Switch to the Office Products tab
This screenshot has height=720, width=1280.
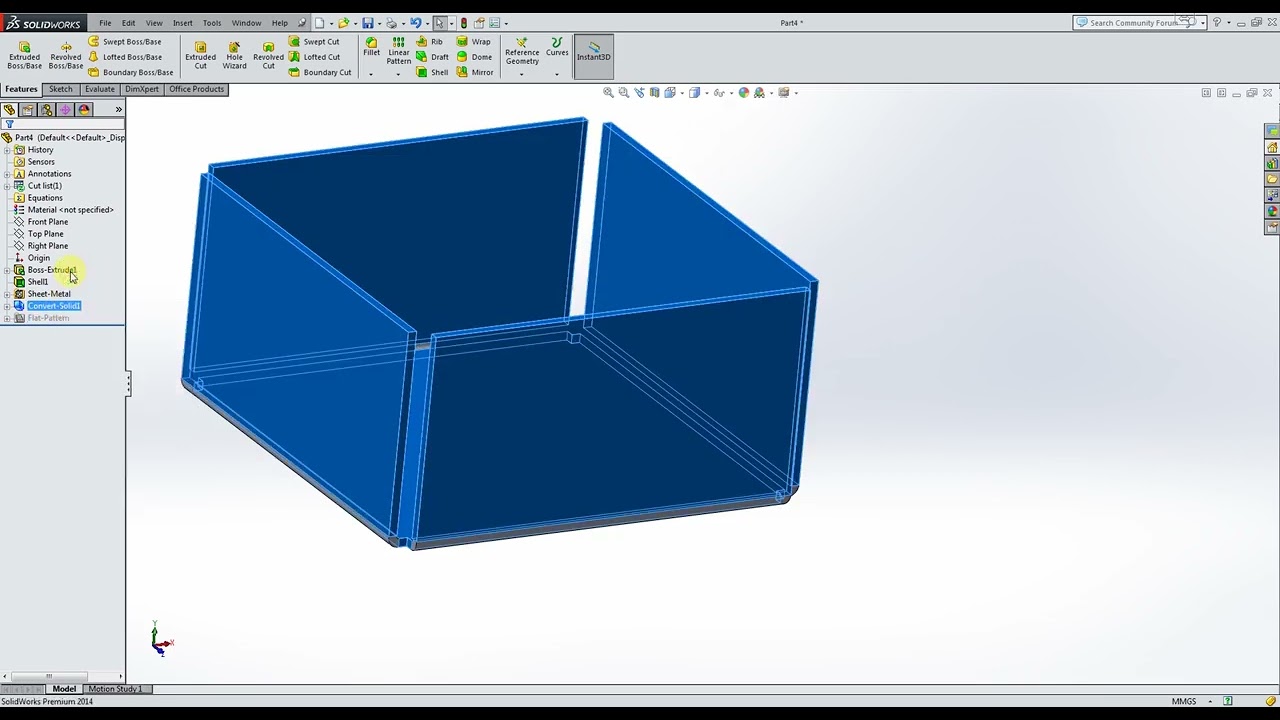point(197,89)
